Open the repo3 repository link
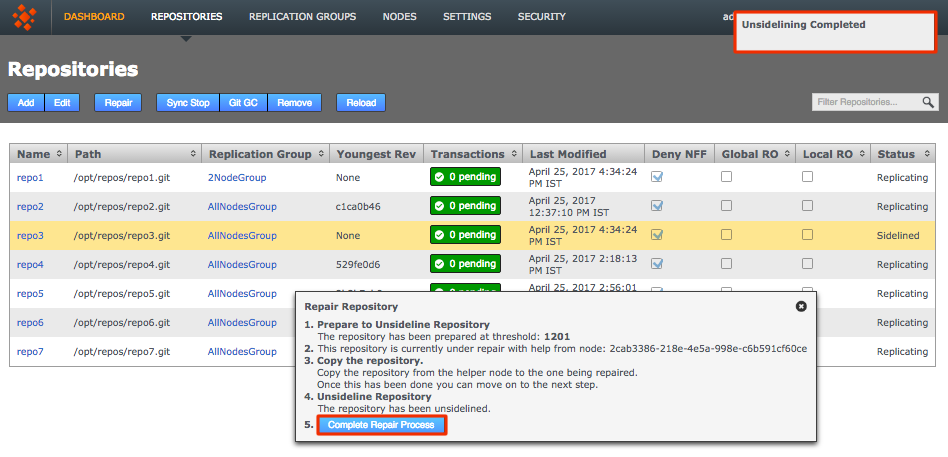This screenshot has height=457, width=948. click(30, 236)
